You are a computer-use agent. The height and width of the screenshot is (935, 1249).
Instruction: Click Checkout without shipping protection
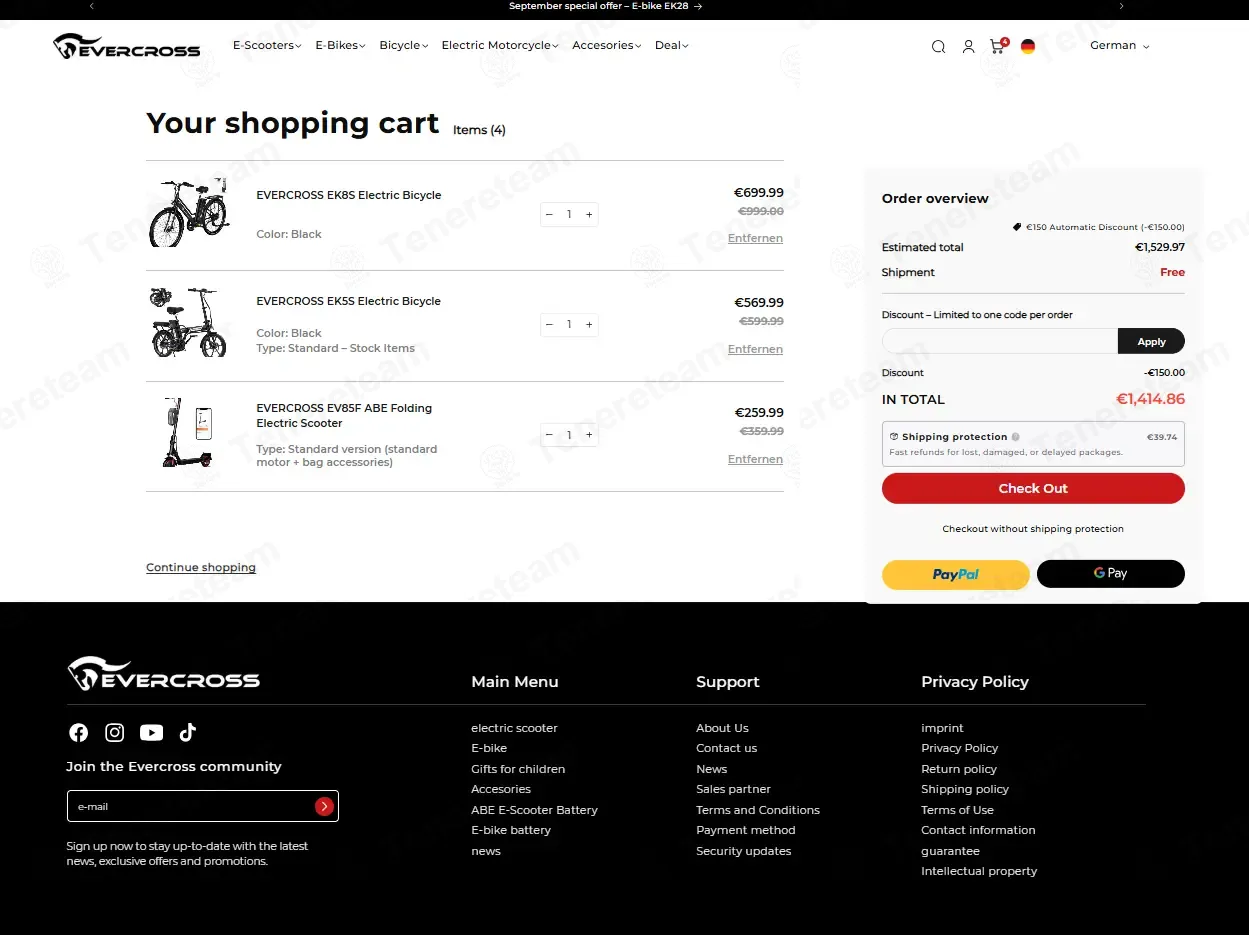pos(1033,529)
